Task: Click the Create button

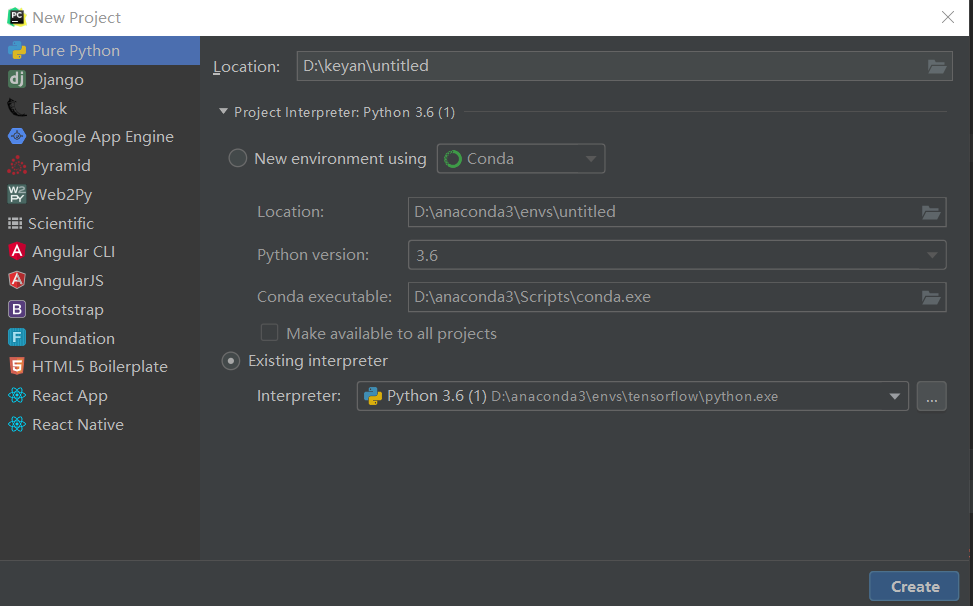Action: 914,587
